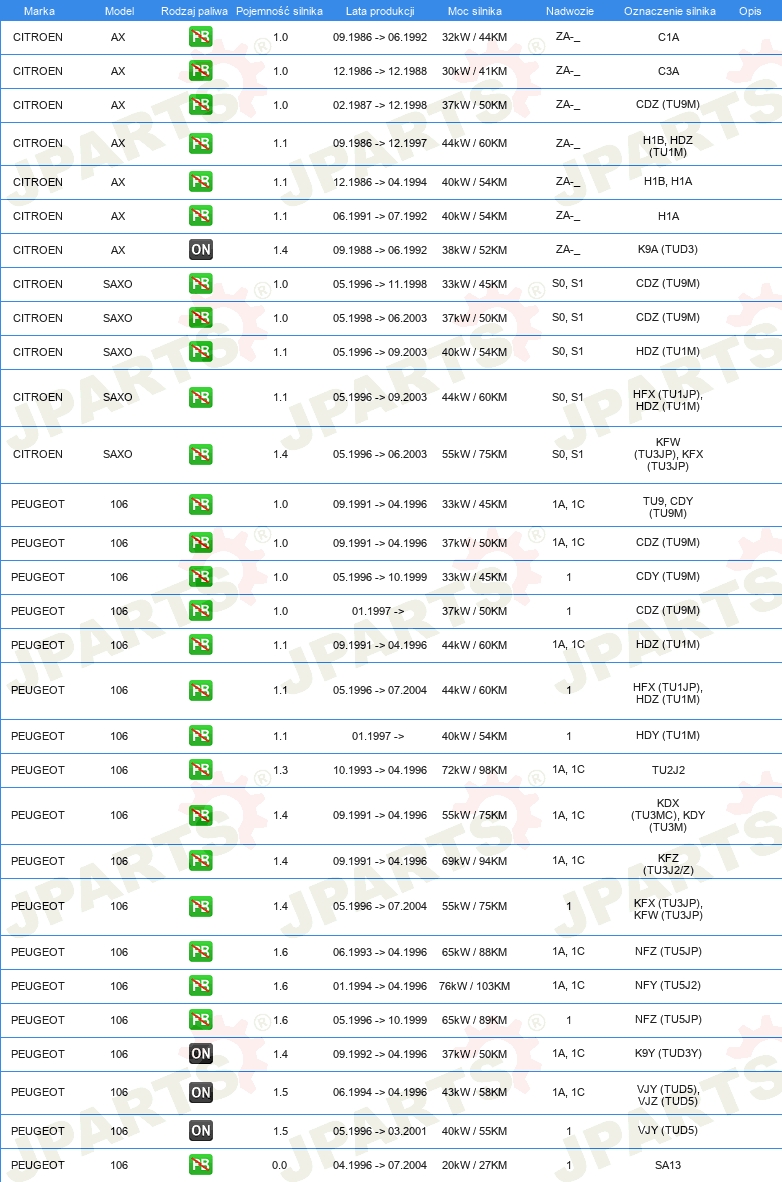Screen dimensions: 782x1182
Task: Click the Nadwozie column header
Action: tap(569, 11)
